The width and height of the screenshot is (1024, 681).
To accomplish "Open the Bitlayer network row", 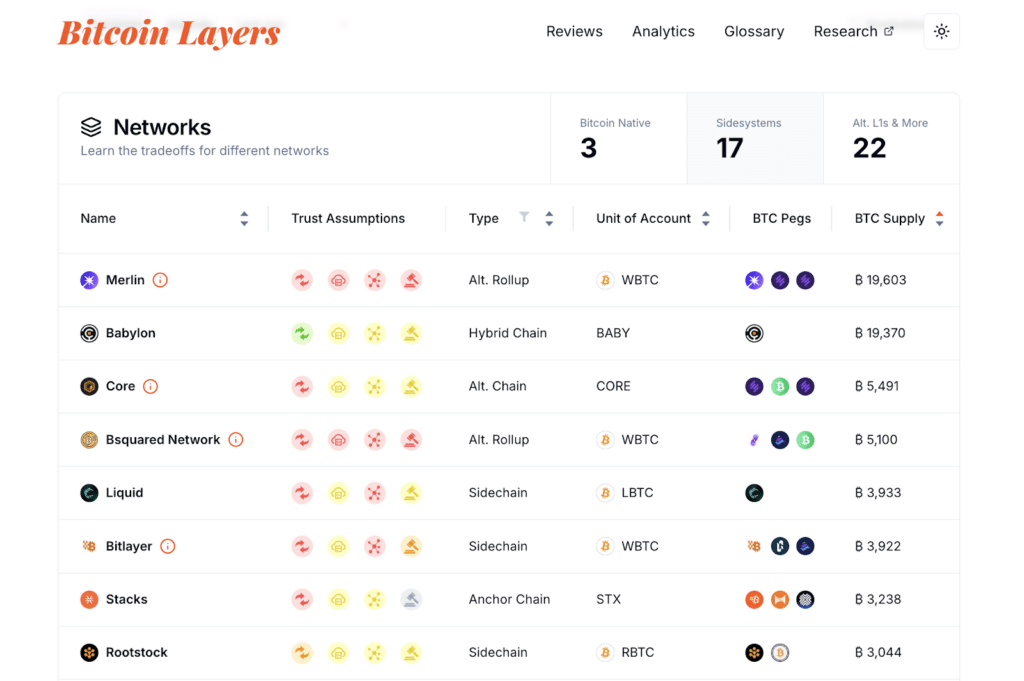I will [509, 546].
